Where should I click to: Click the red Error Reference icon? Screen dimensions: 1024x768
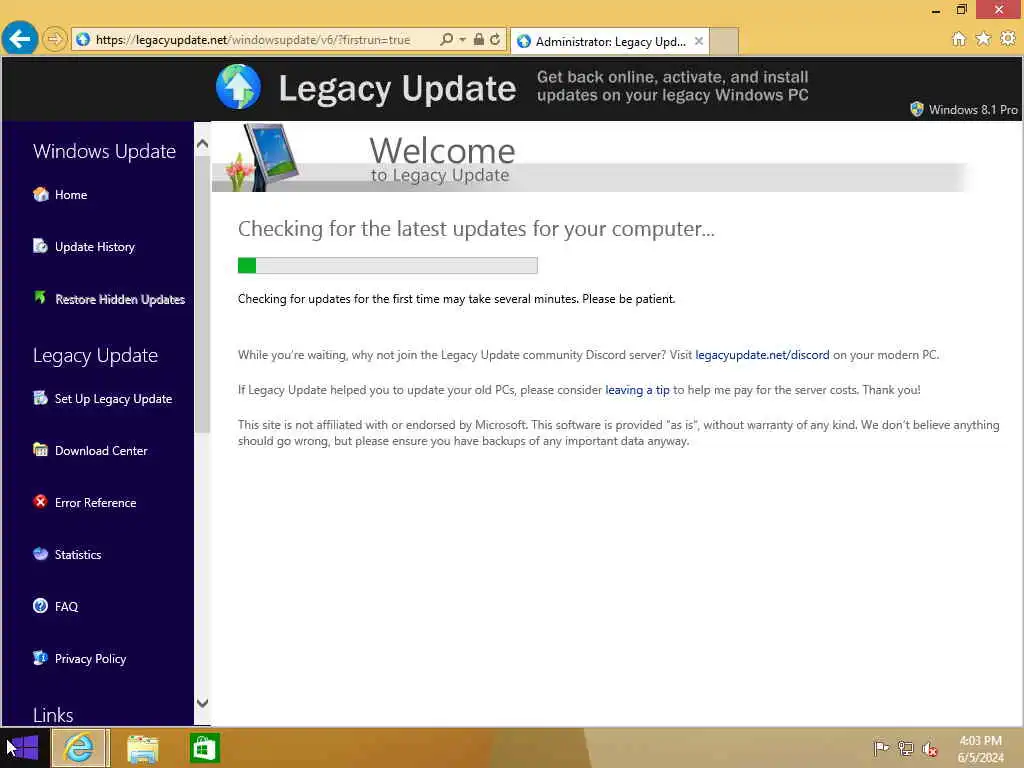[40, 502]
